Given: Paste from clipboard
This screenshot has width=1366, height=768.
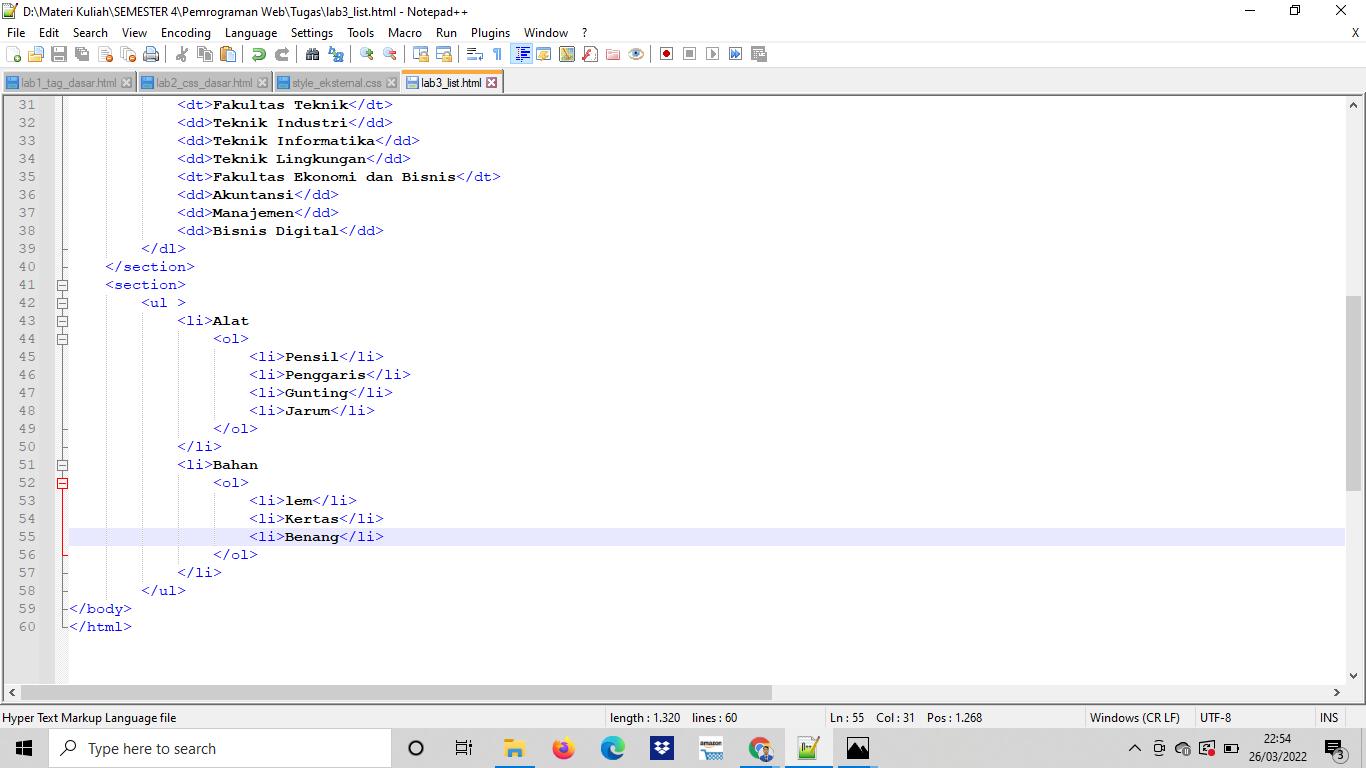Looking at the screenshot, I should 230,53.
